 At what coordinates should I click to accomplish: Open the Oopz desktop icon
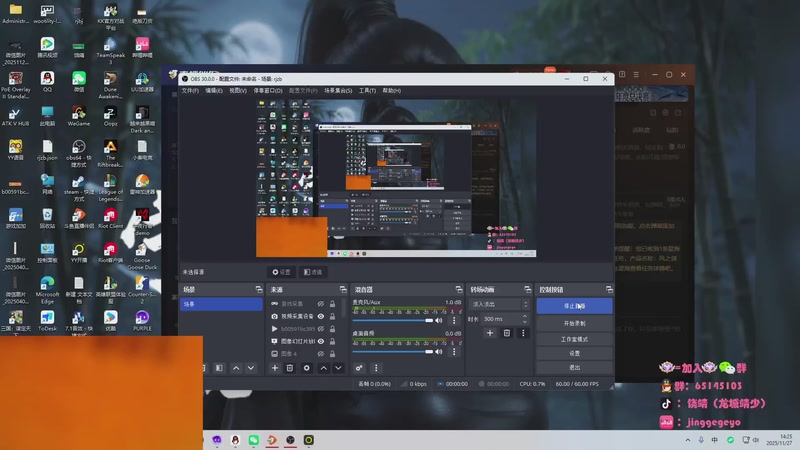click(x=110, y=116)
